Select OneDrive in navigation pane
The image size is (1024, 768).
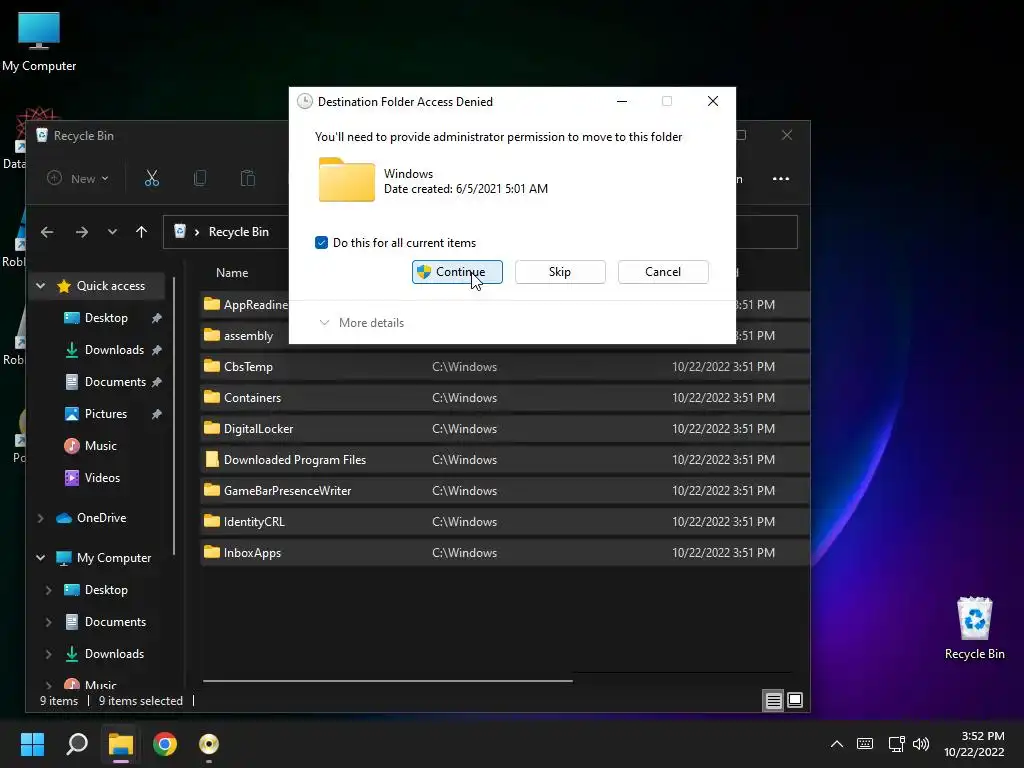click(101, 518)
